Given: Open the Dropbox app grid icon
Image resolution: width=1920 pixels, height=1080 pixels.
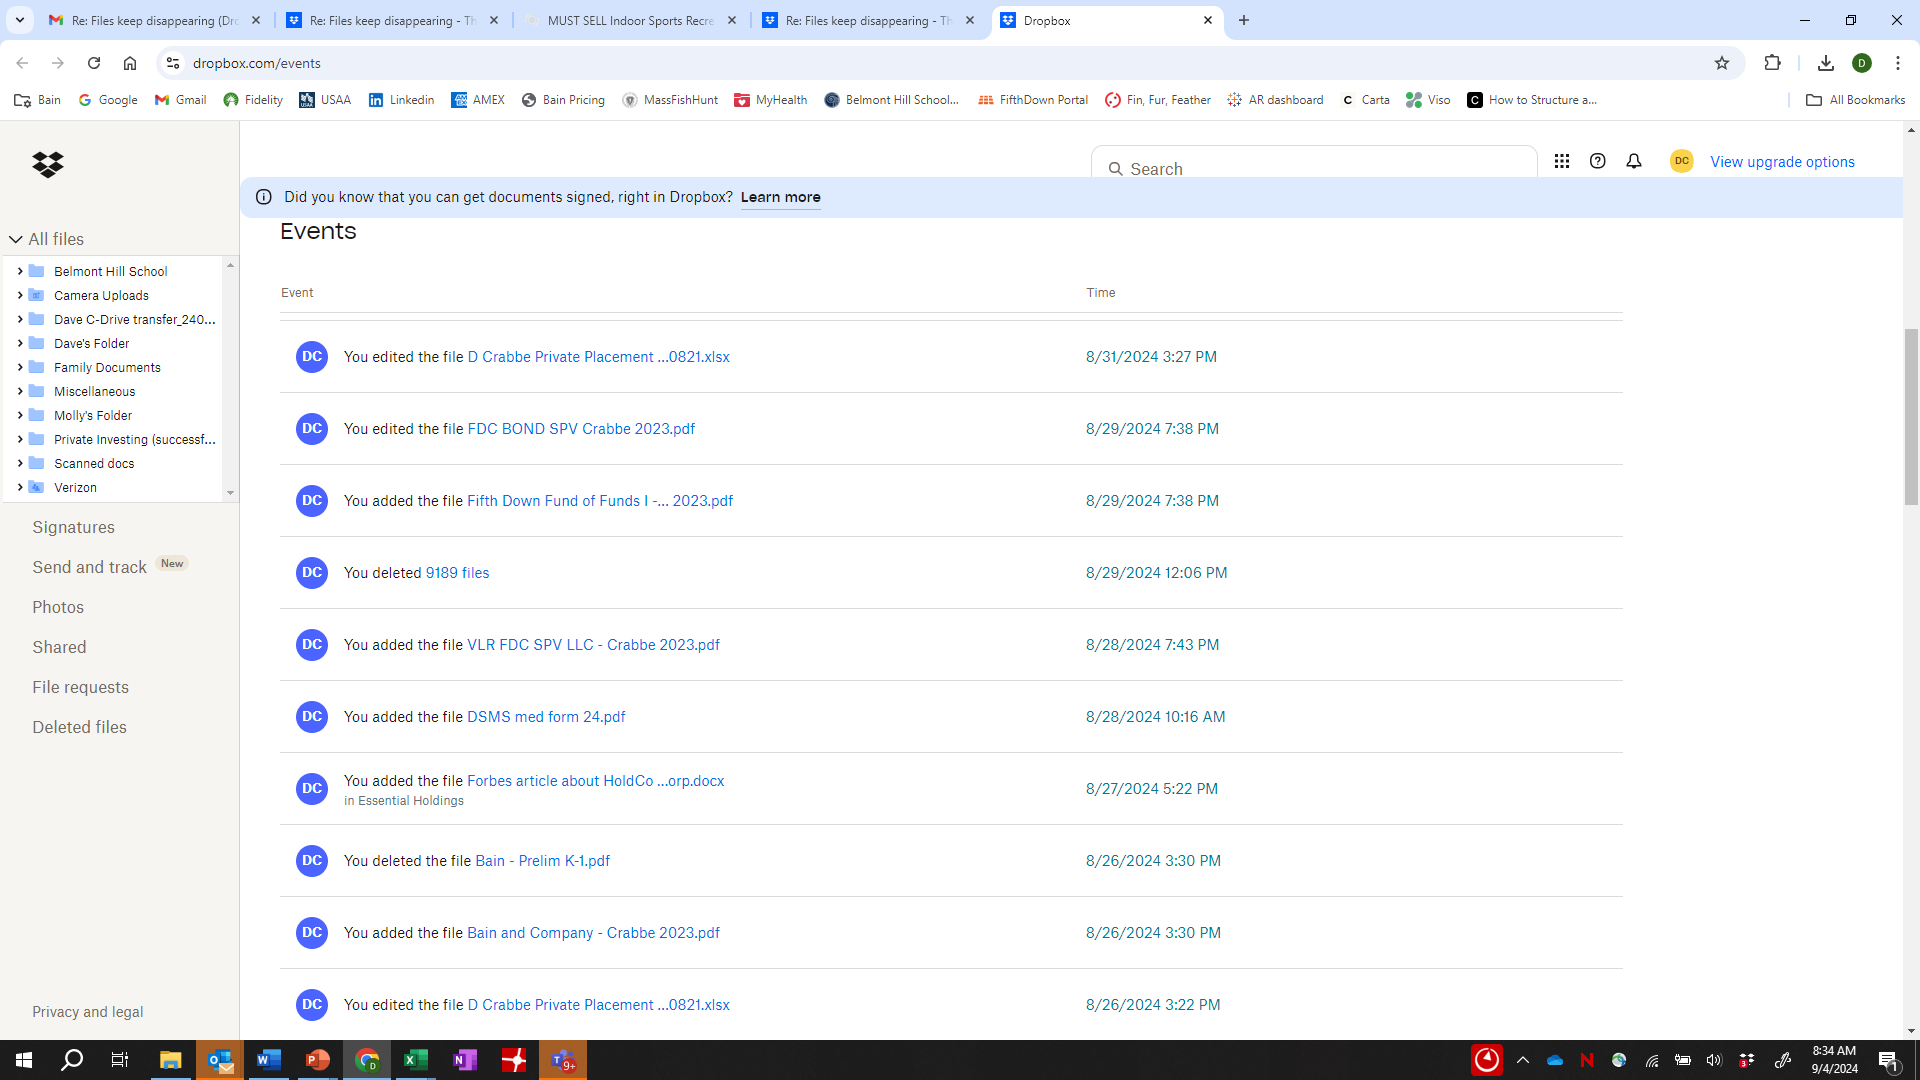Looking at the screenshot, I should (x=1561, y=161).
